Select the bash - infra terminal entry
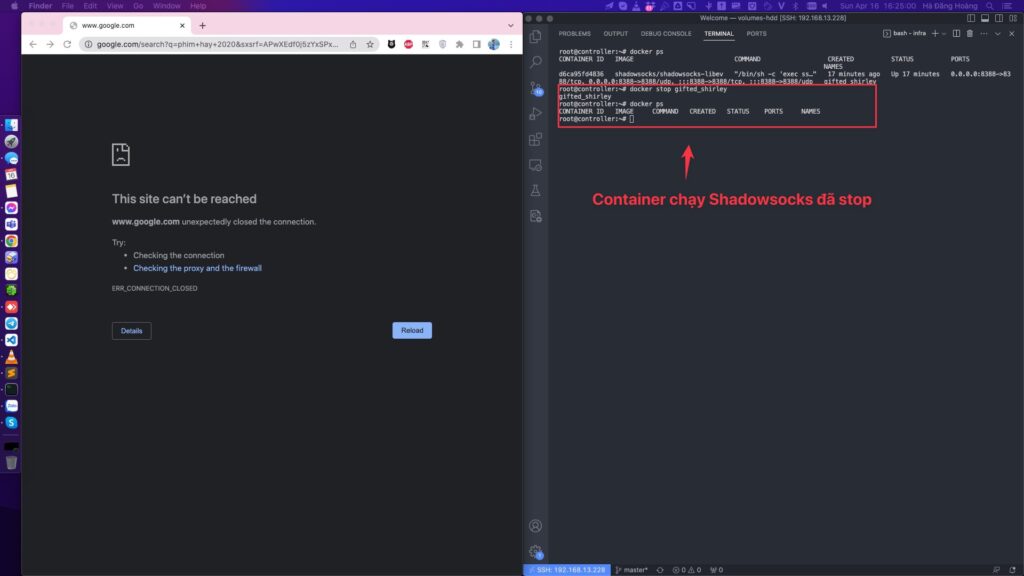This screenshot has width=1024, height=576. tap(904, 33)
